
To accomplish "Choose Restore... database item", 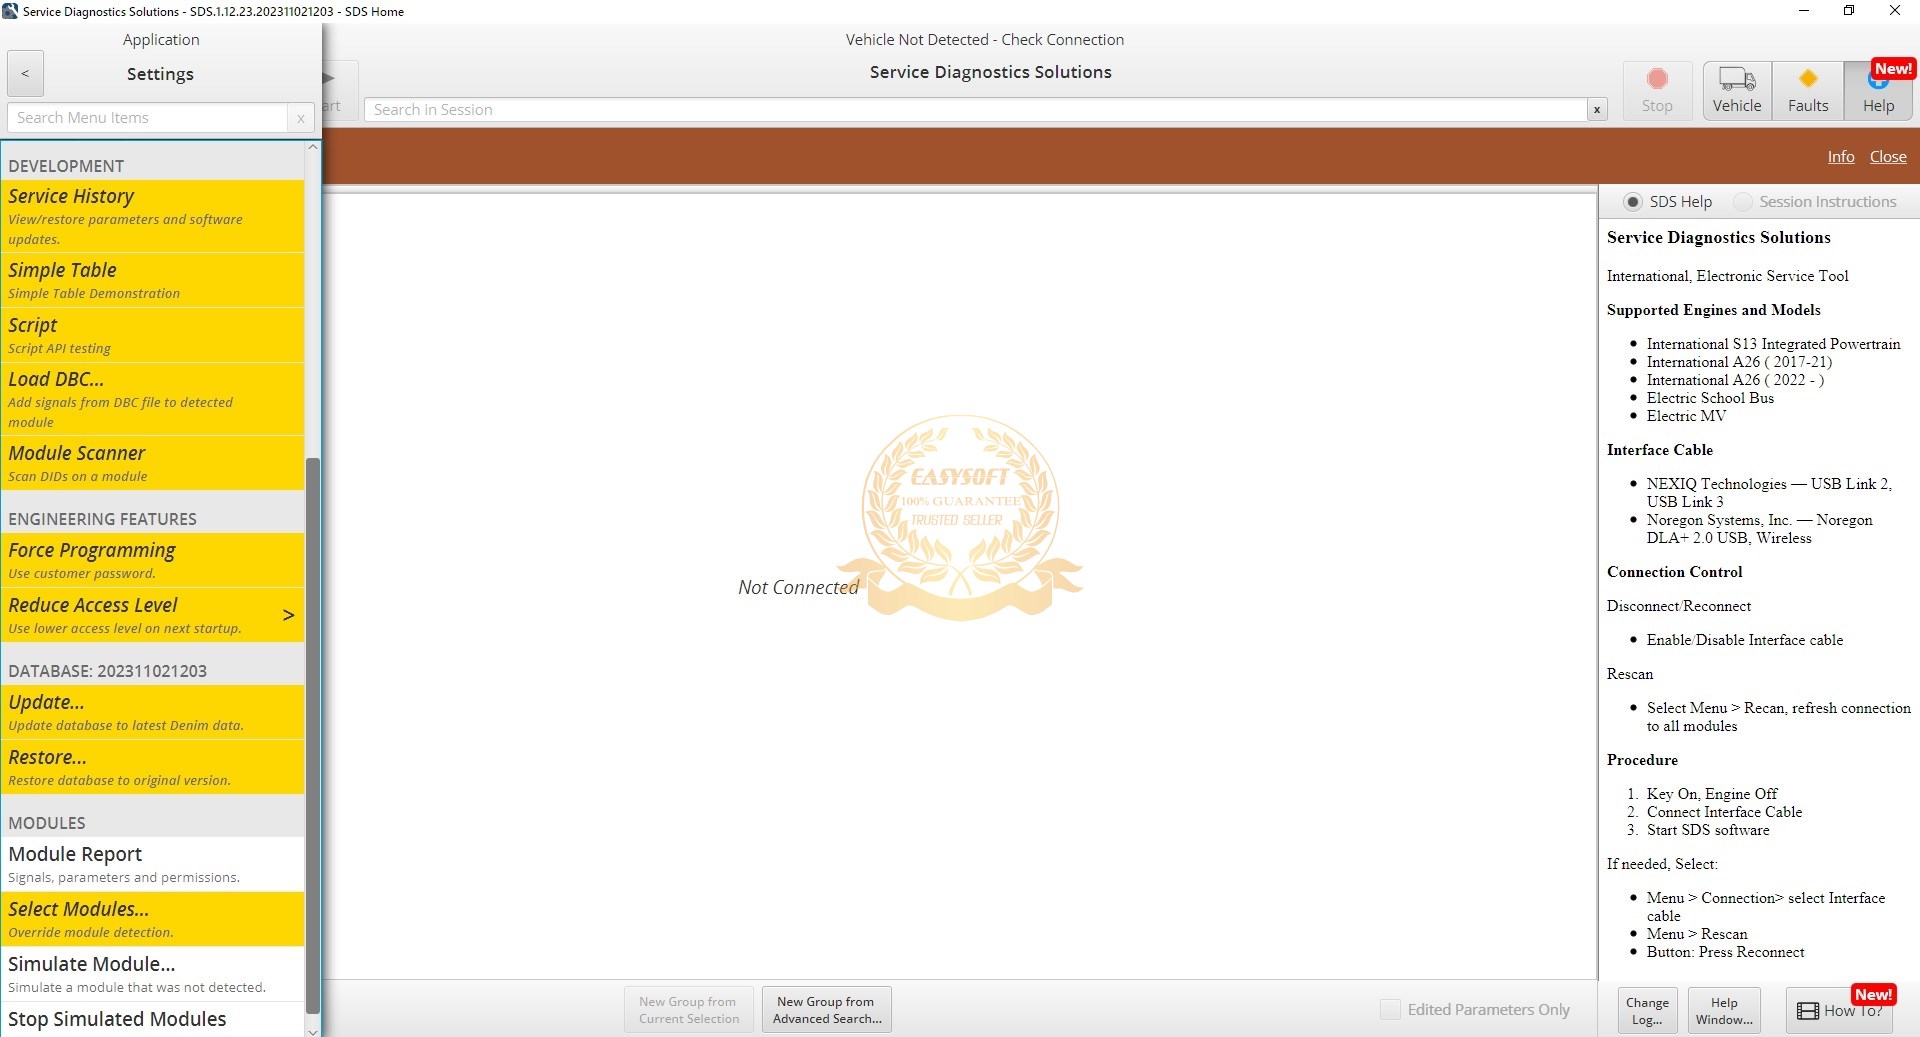I will point(153,767).
